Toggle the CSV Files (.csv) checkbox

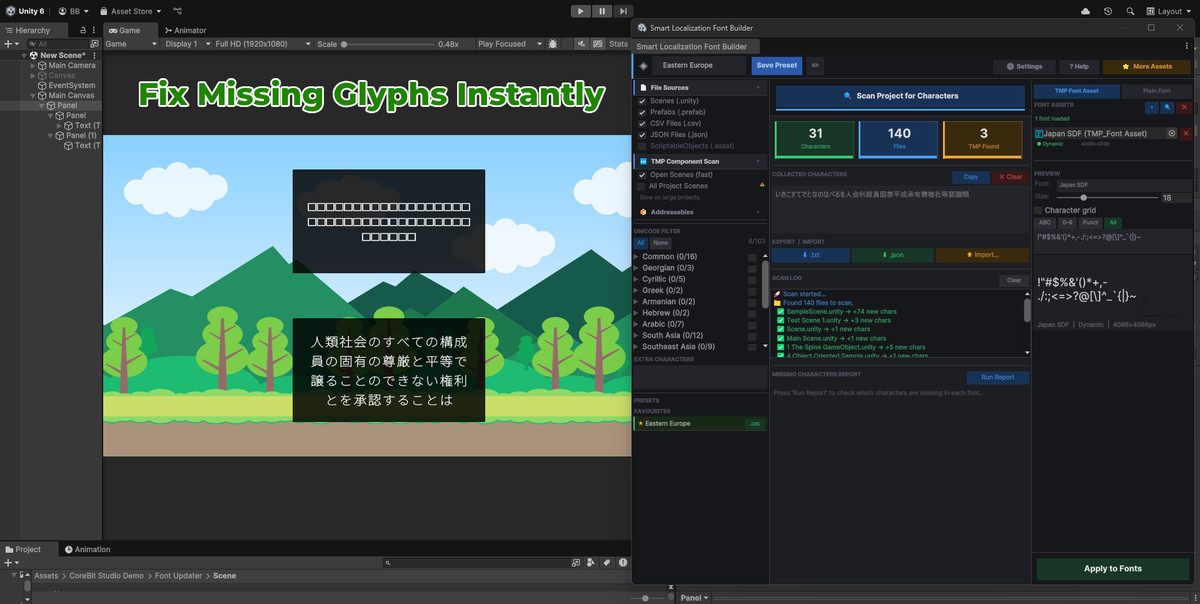tap(642, 123)
